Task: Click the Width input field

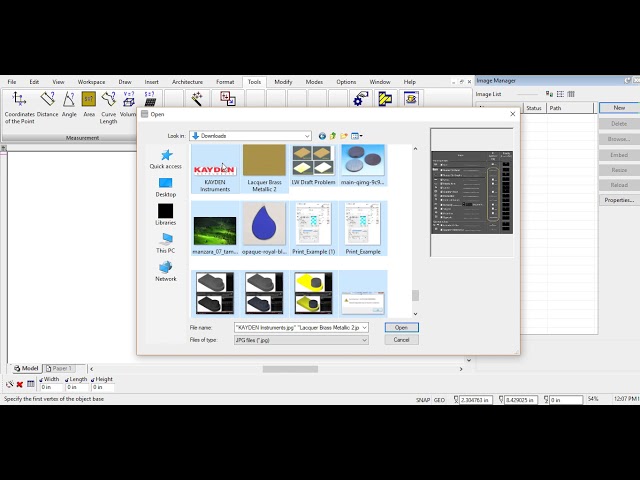Action: 51,387
